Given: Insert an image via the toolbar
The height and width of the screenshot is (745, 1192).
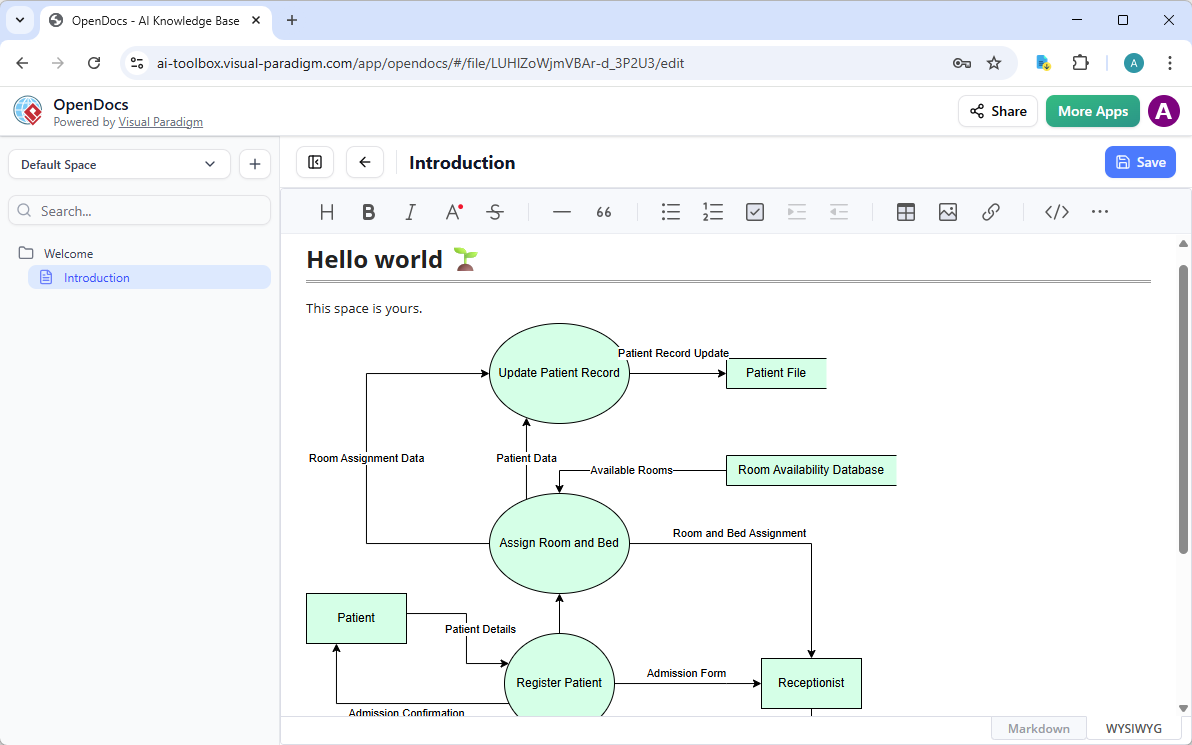Looking at the screenshot, I should point(947,211).
